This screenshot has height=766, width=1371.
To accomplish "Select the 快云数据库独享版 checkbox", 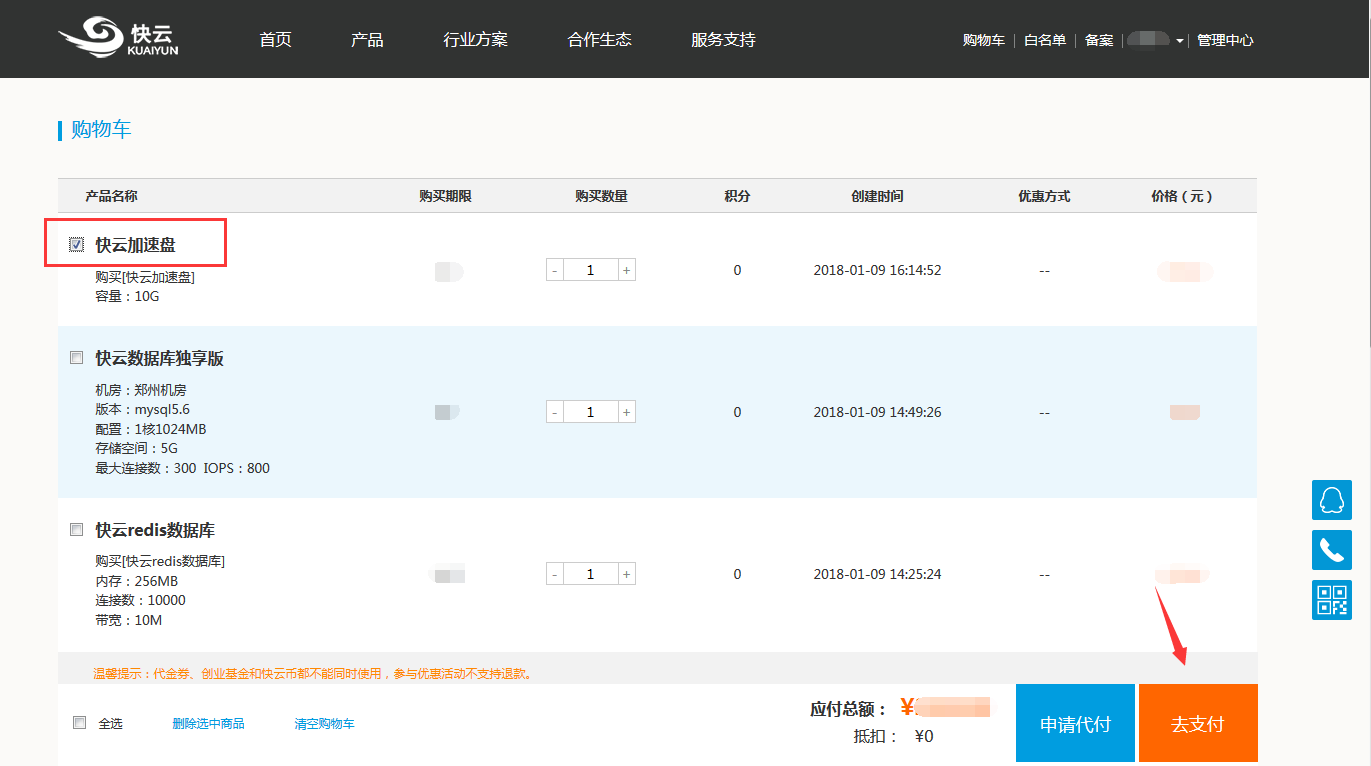I will coord(77,358).
